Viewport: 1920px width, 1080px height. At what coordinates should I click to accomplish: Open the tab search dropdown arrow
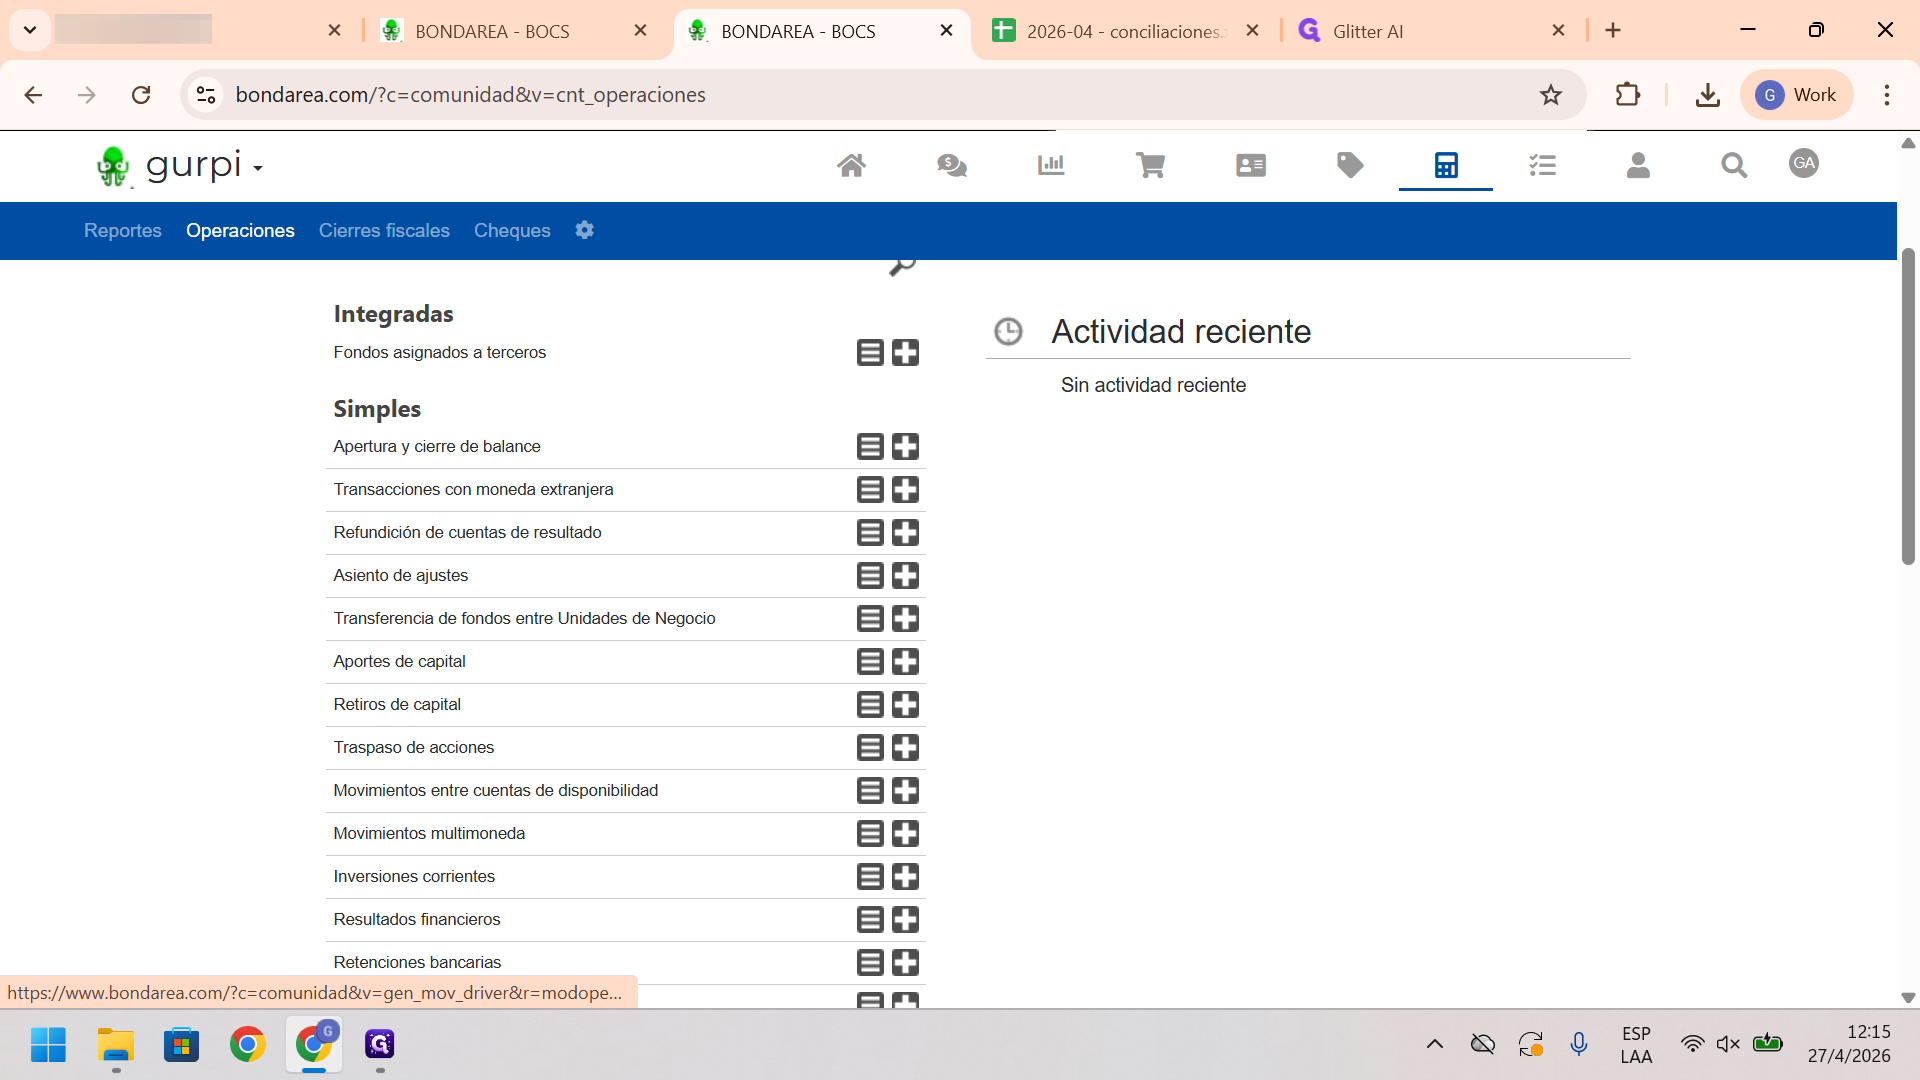pyautogui.click(x=30, y=30)
